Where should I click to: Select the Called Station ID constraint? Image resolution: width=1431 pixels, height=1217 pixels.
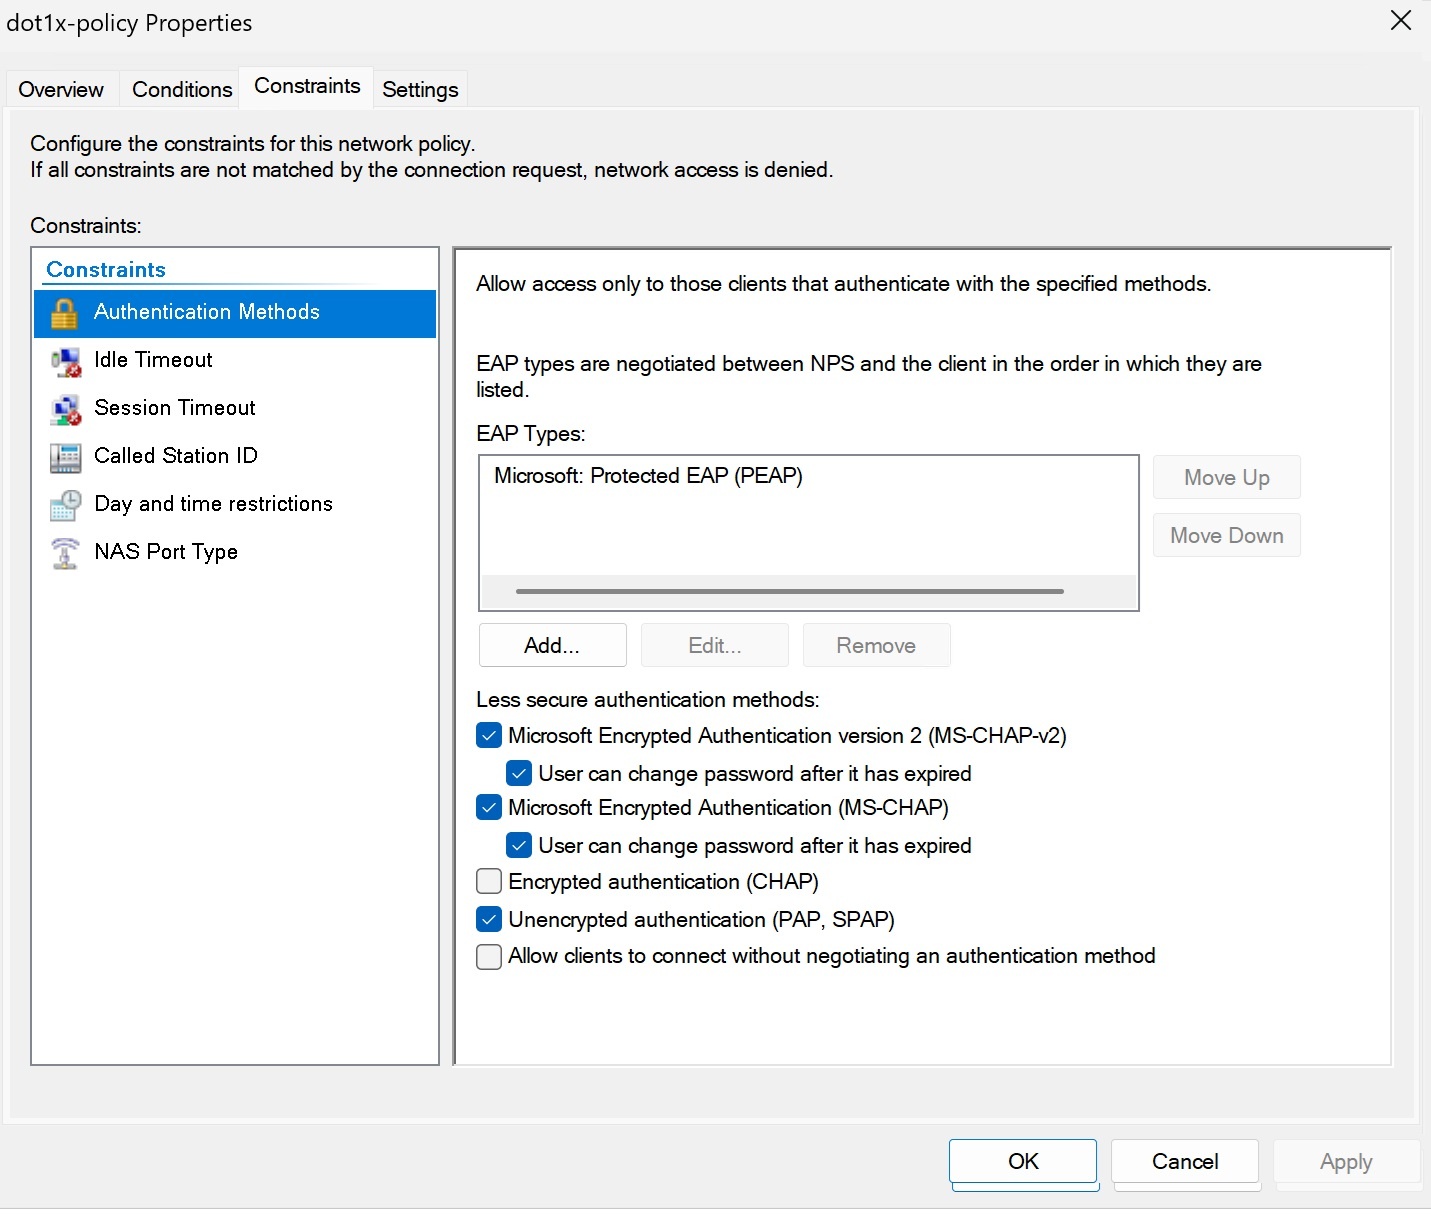(x=235, y=457)
